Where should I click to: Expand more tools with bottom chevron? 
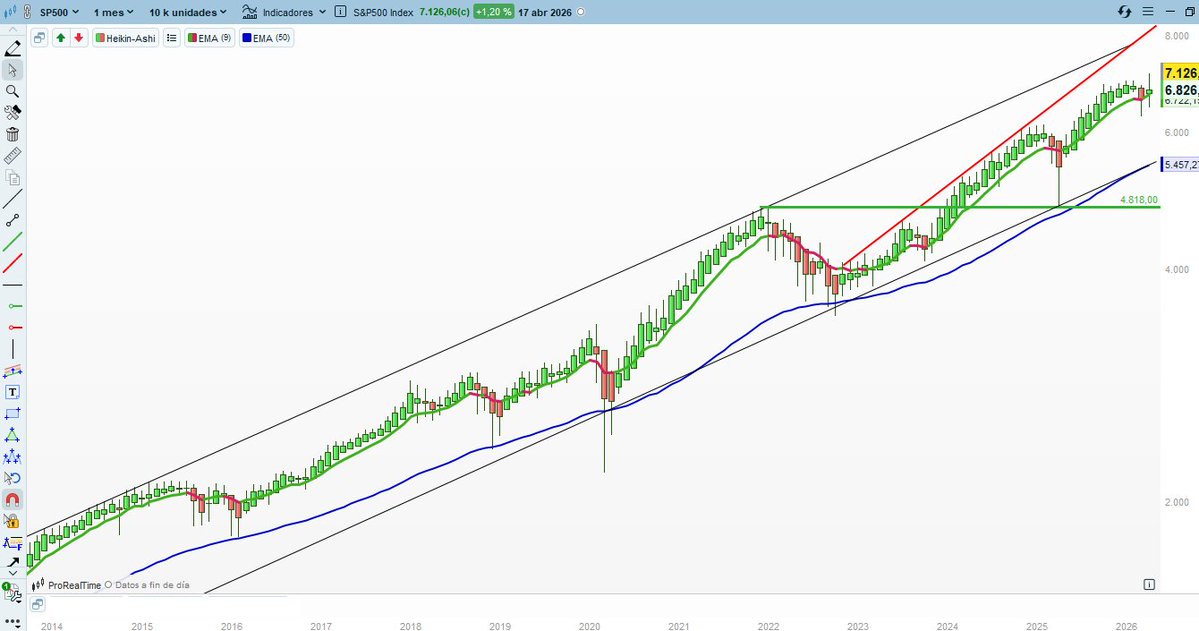tap(12, 574)
